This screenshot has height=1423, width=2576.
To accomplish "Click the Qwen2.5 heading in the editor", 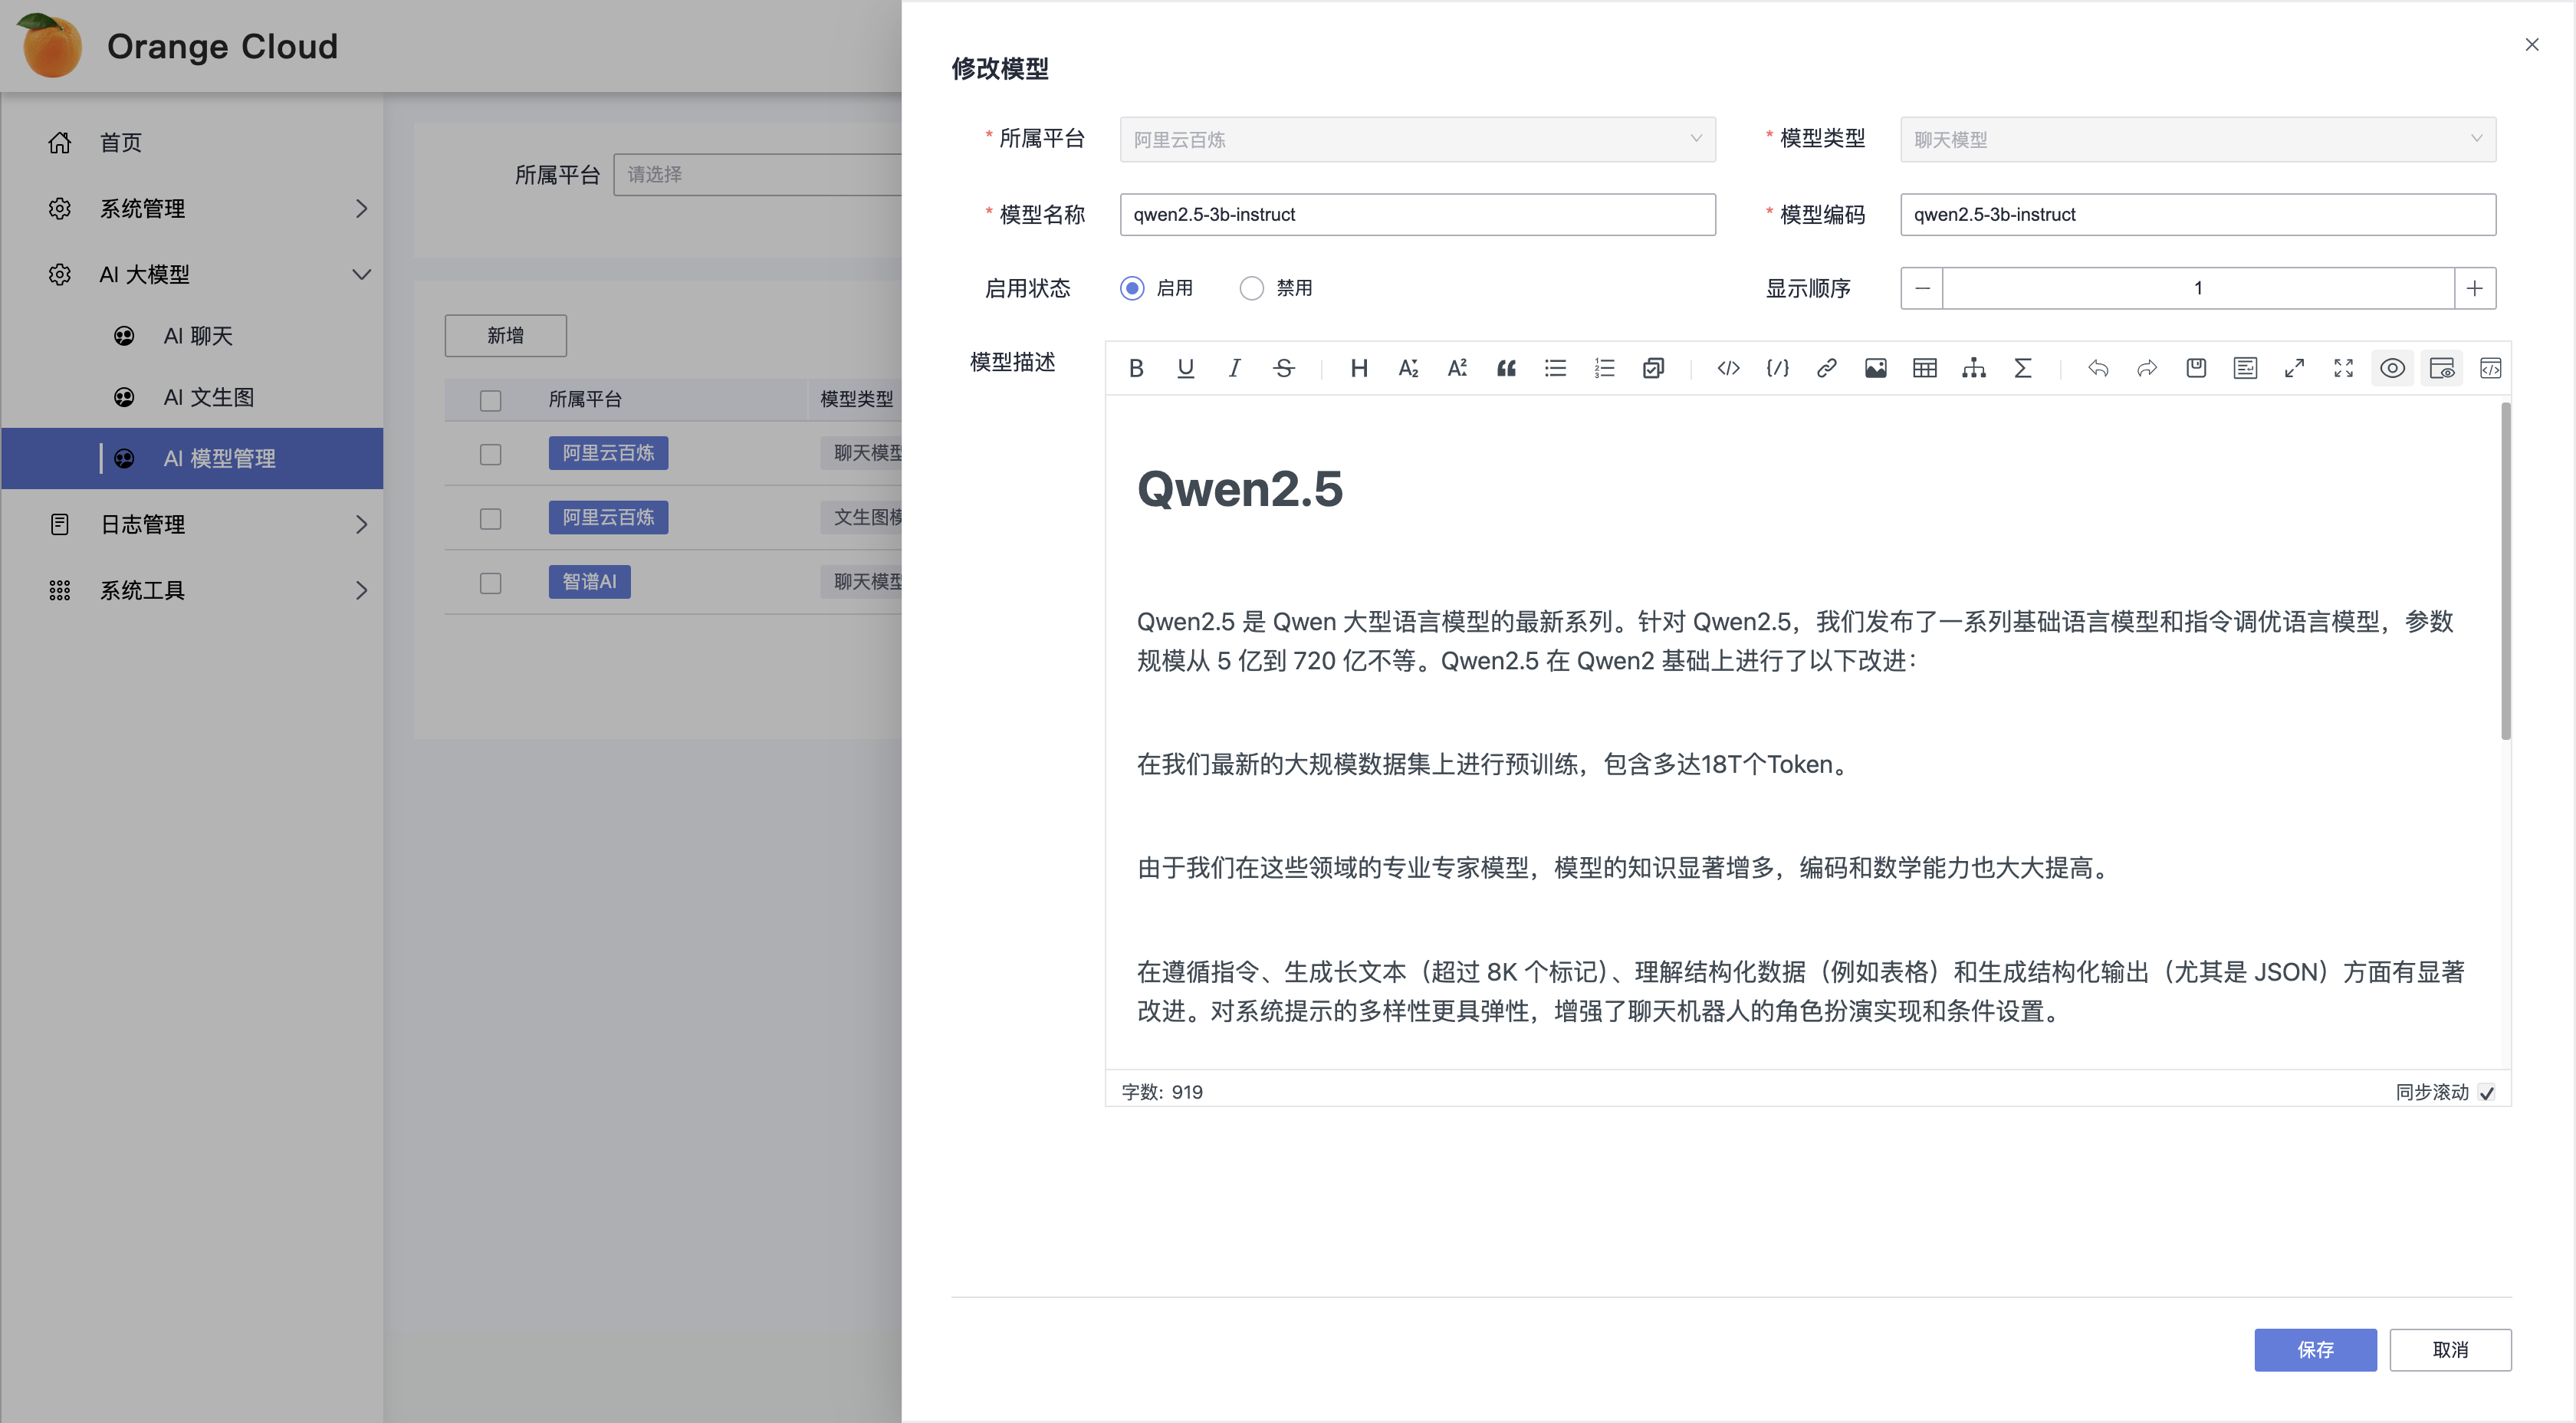I will click(1239, 489).
